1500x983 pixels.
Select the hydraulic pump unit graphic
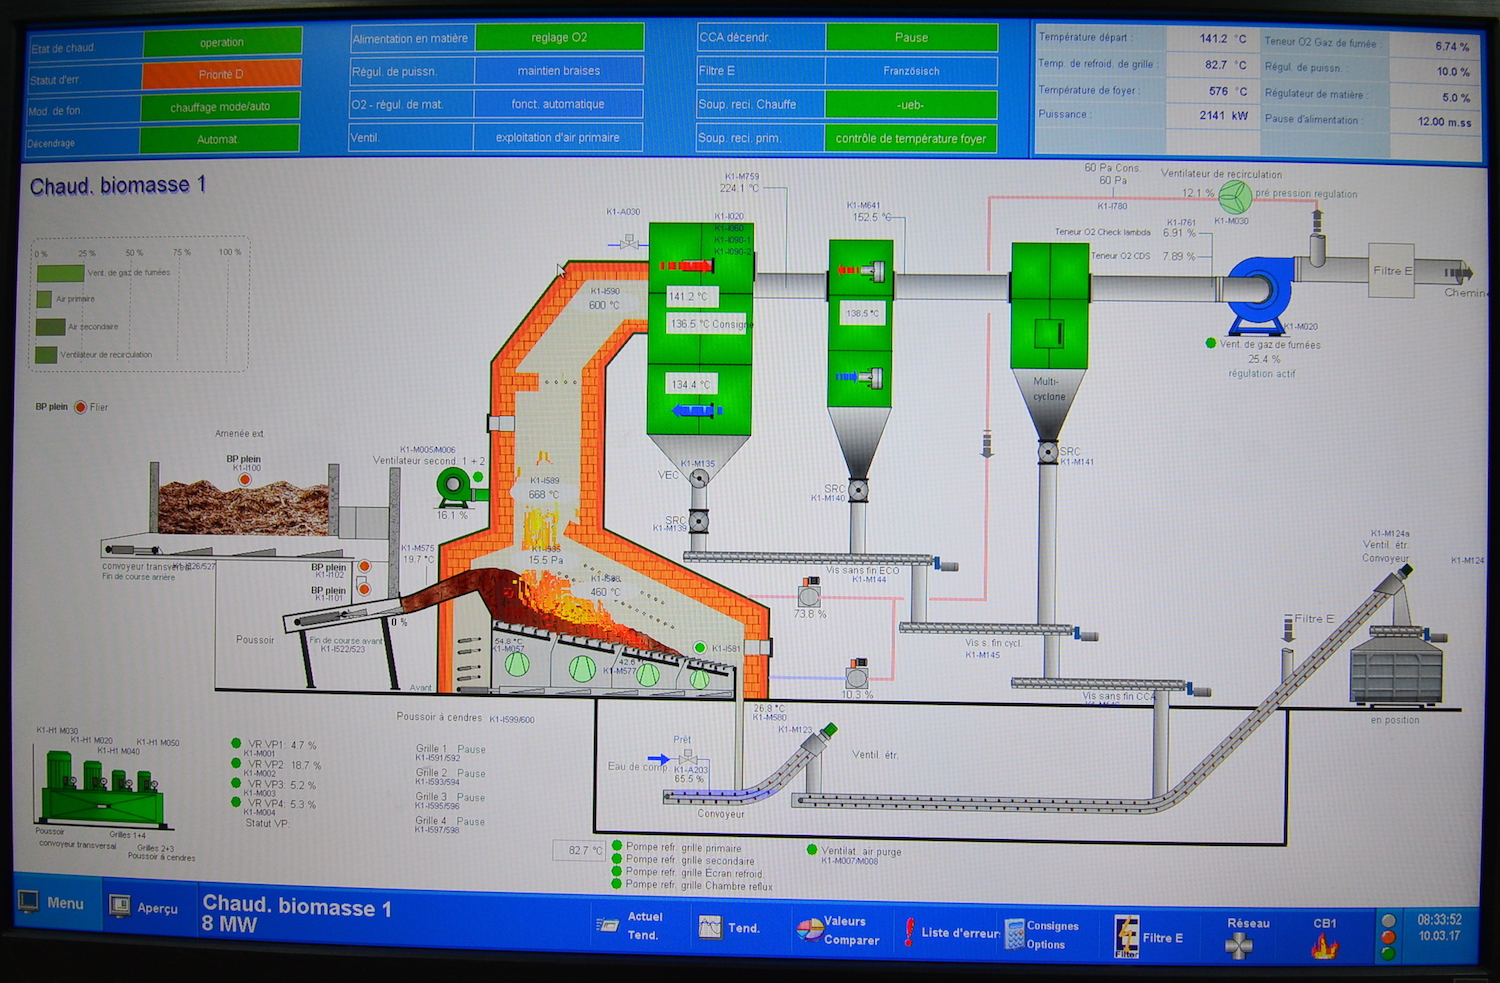click(100, 790)
